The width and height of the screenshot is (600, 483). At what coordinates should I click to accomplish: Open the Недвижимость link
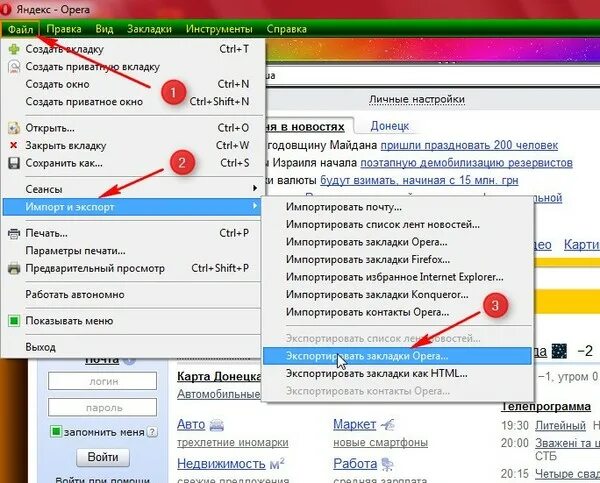221,464
